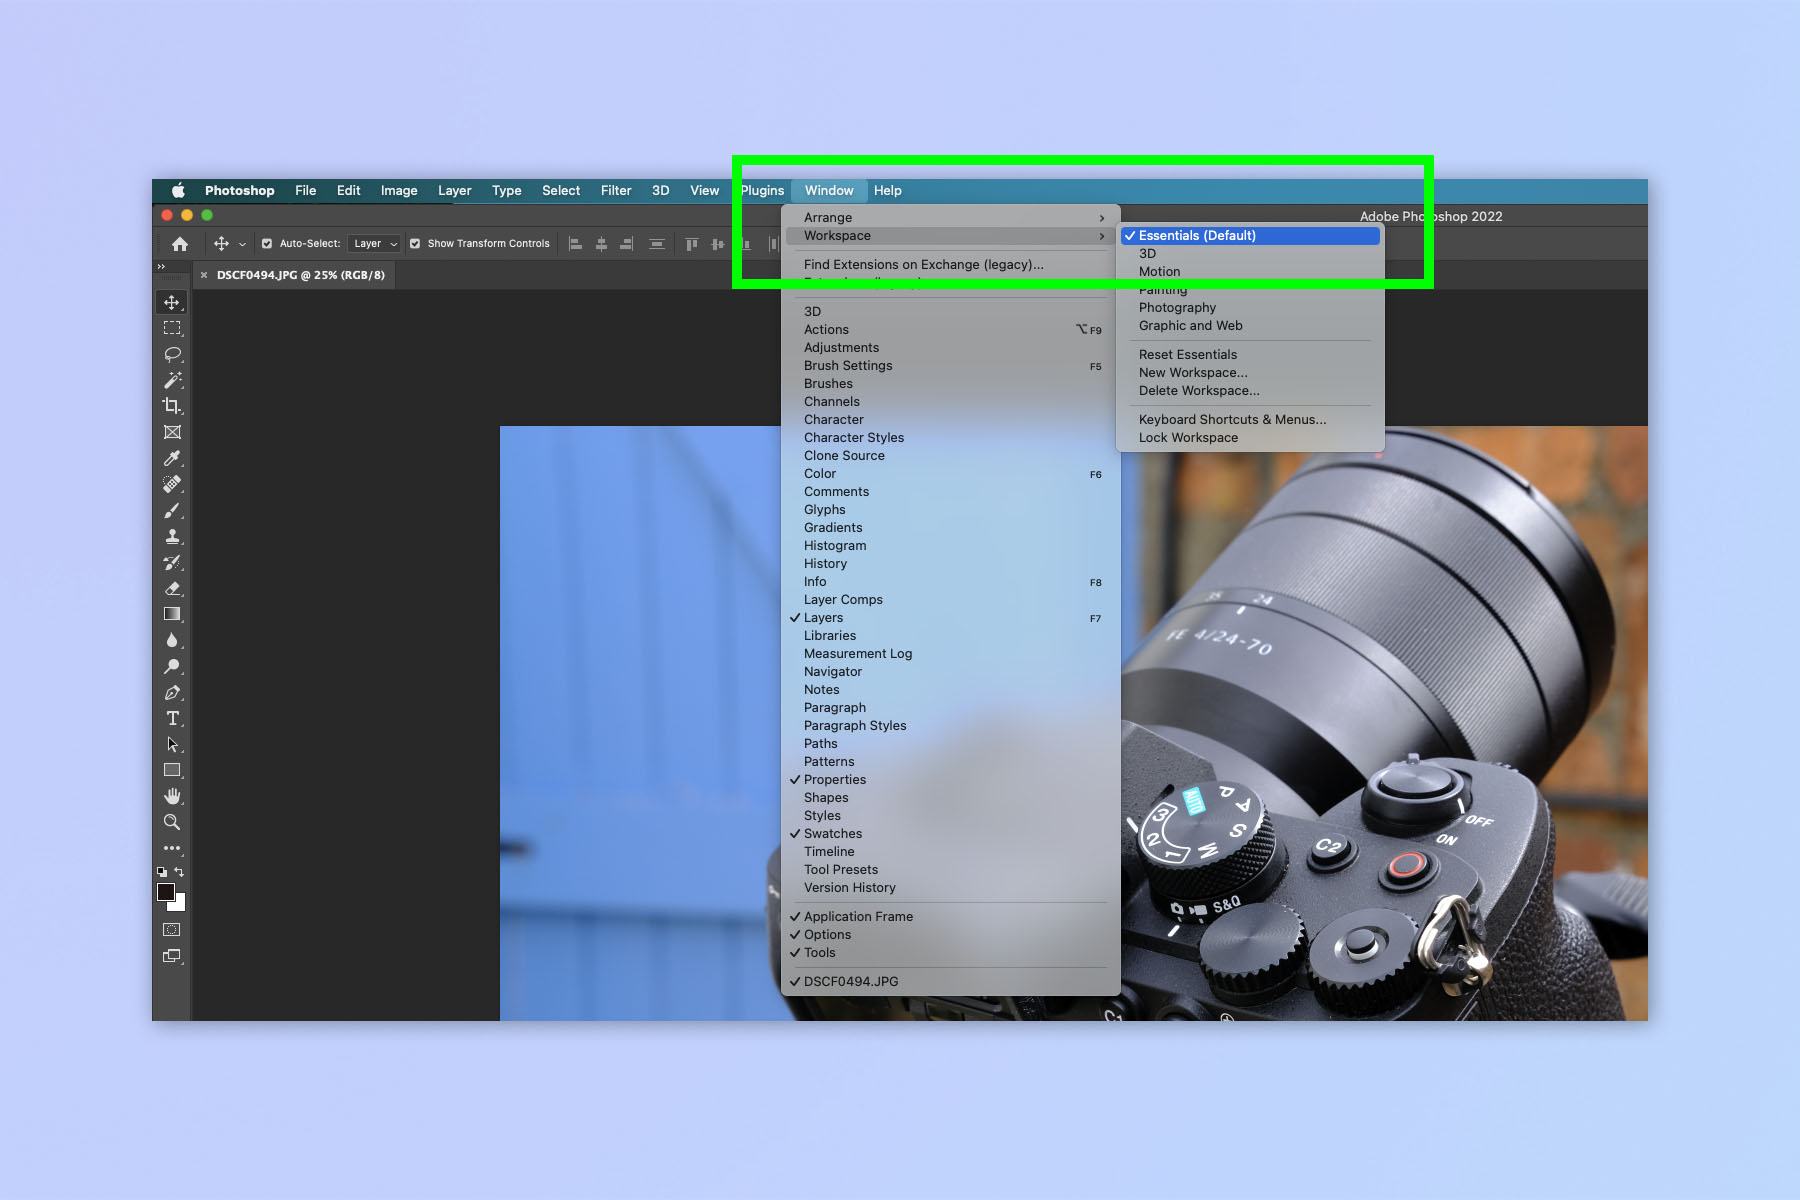
Task: Select the Hand tool
Action: (x=172, y=796)
